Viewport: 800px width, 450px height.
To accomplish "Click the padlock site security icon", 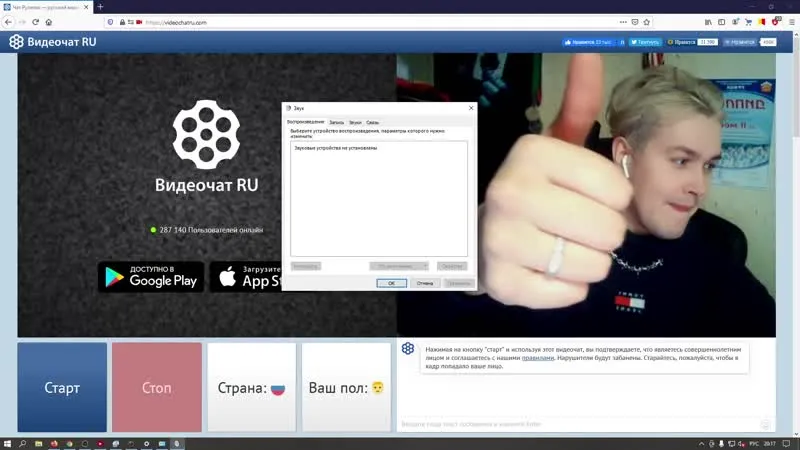I will click(122, 22).
